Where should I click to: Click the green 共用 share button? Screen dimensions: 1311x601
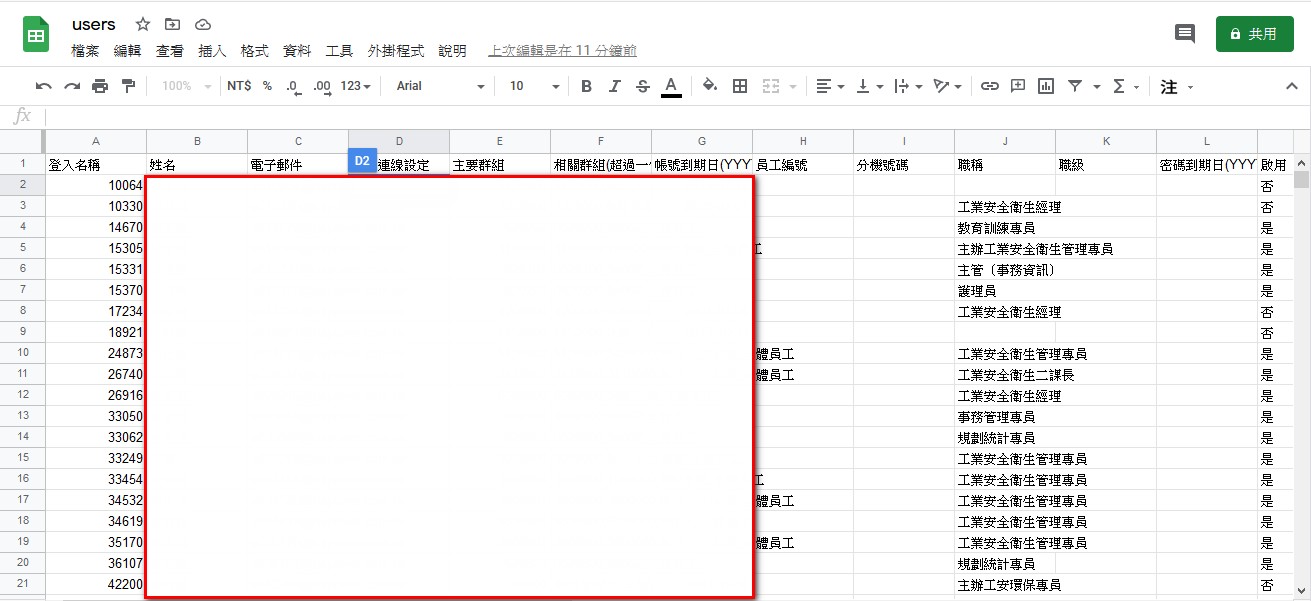pyautogui.click(x=1254, y=34)
